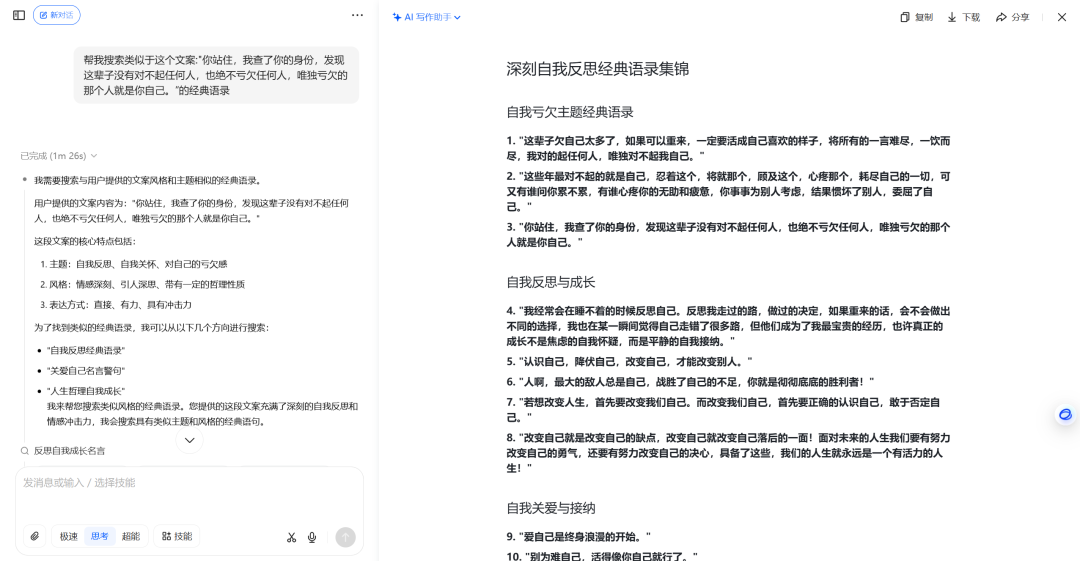The height and width of the screenshot is (561, 1080).
Task: Share the document with 分享
Action: pos(1012,17)
